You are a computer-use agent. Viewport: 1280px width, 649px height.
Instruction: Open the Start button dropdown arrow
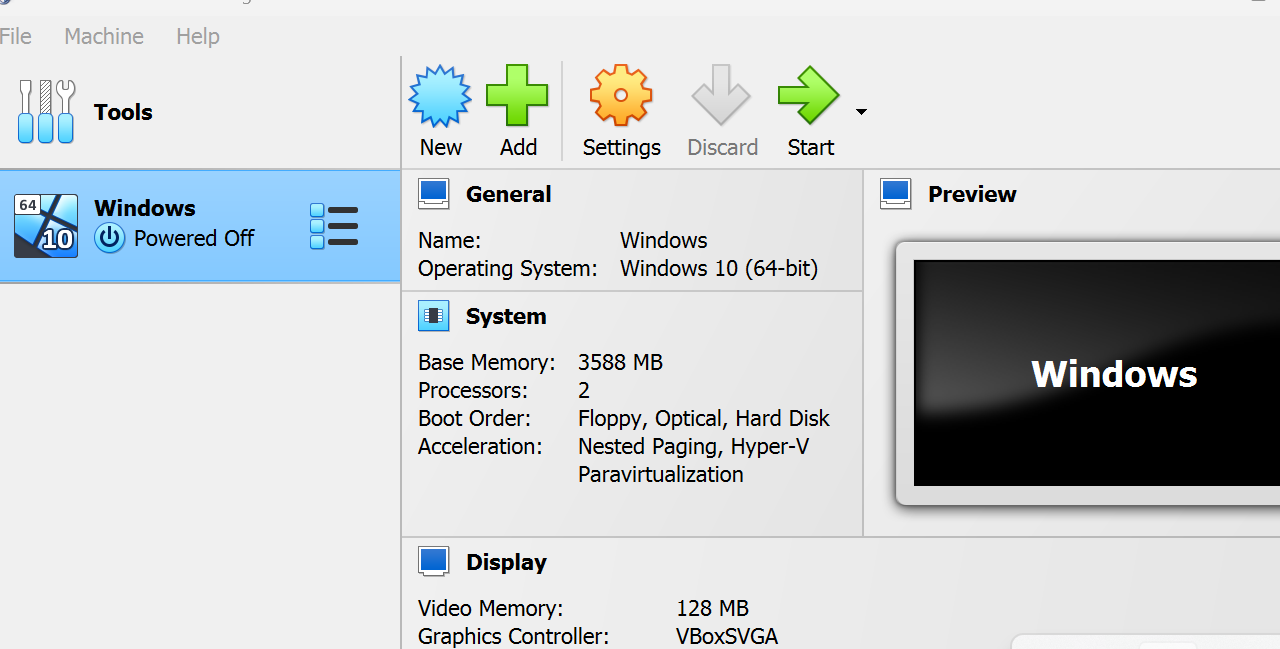(861, 112)
